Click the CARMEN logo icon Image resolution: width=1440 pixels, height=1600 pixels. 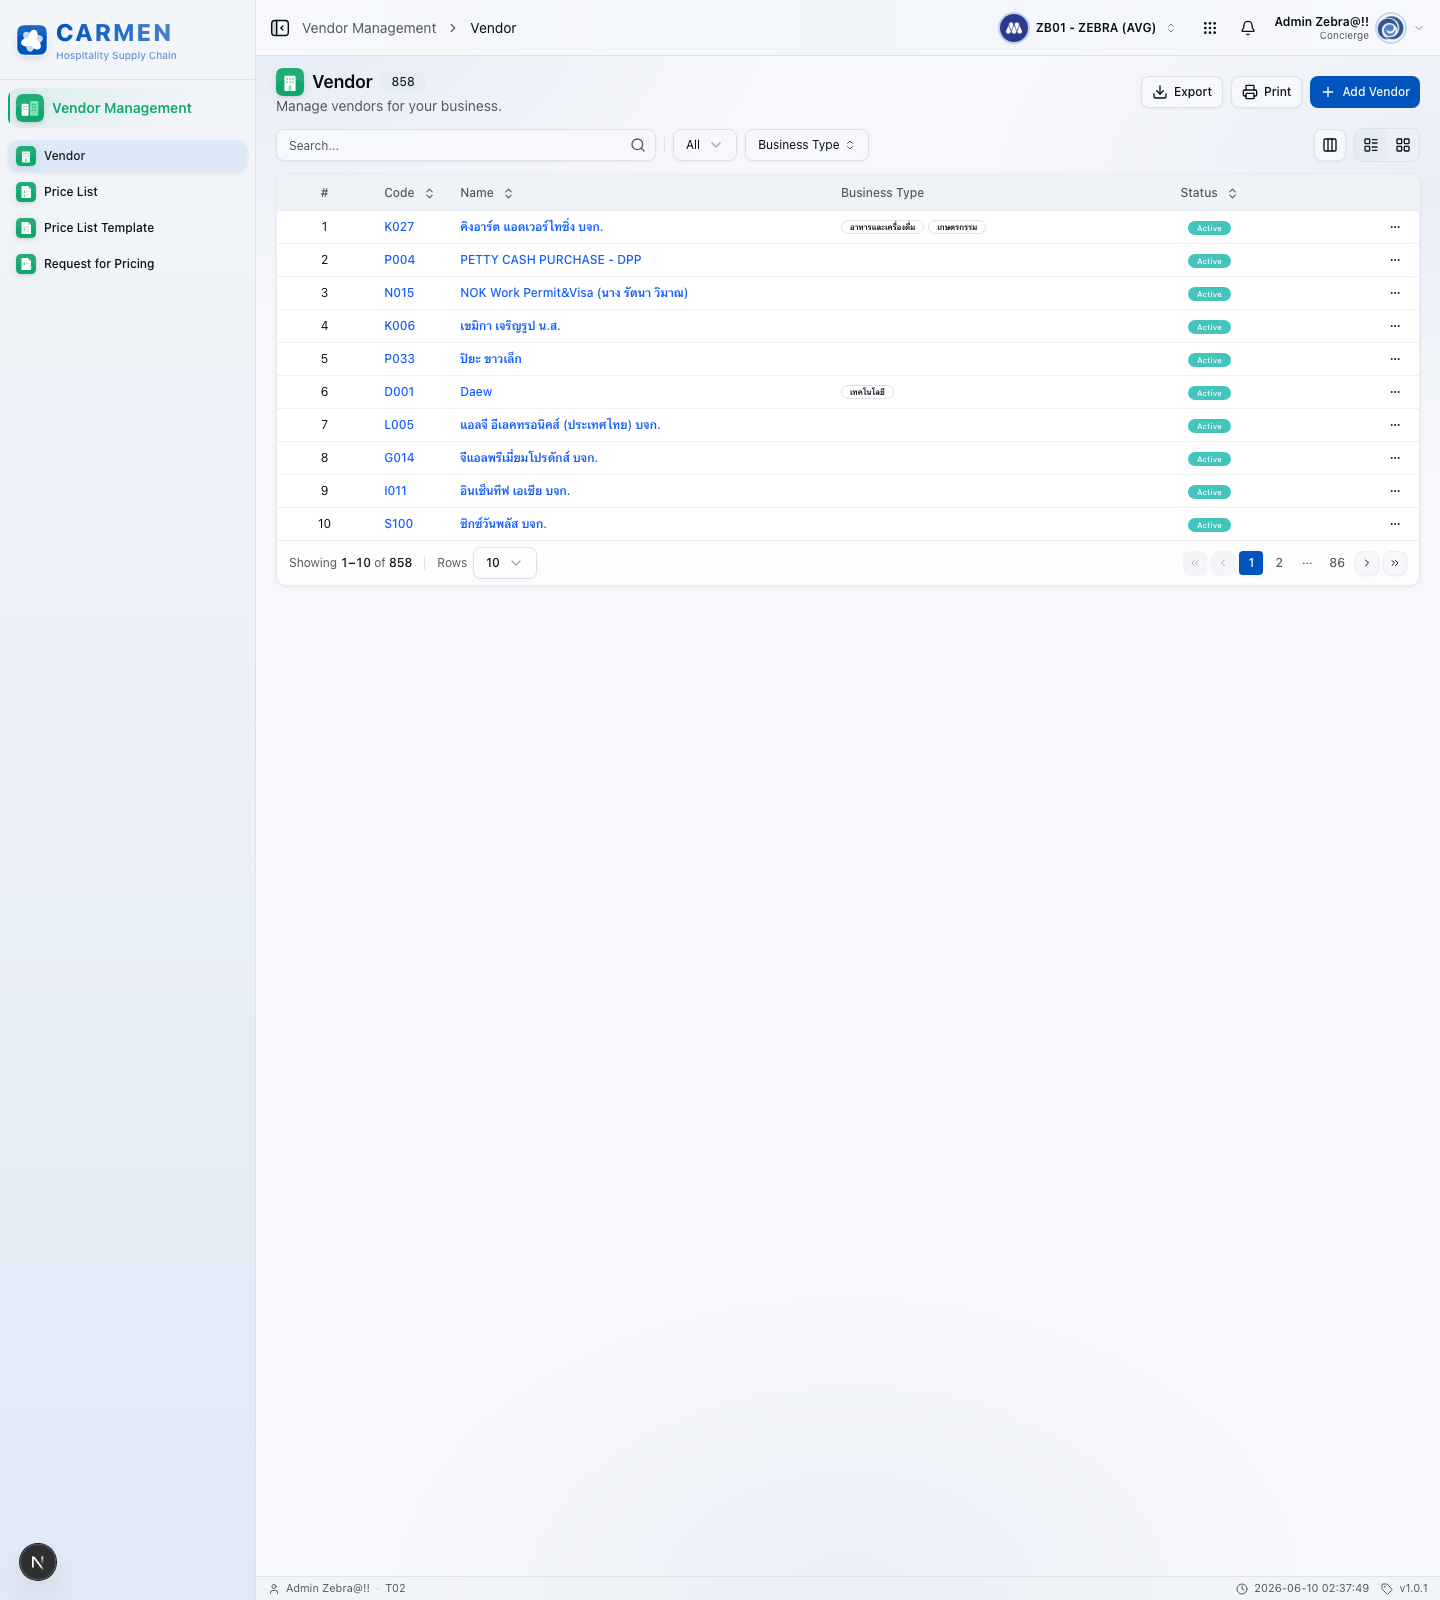(x=32, y=40)
